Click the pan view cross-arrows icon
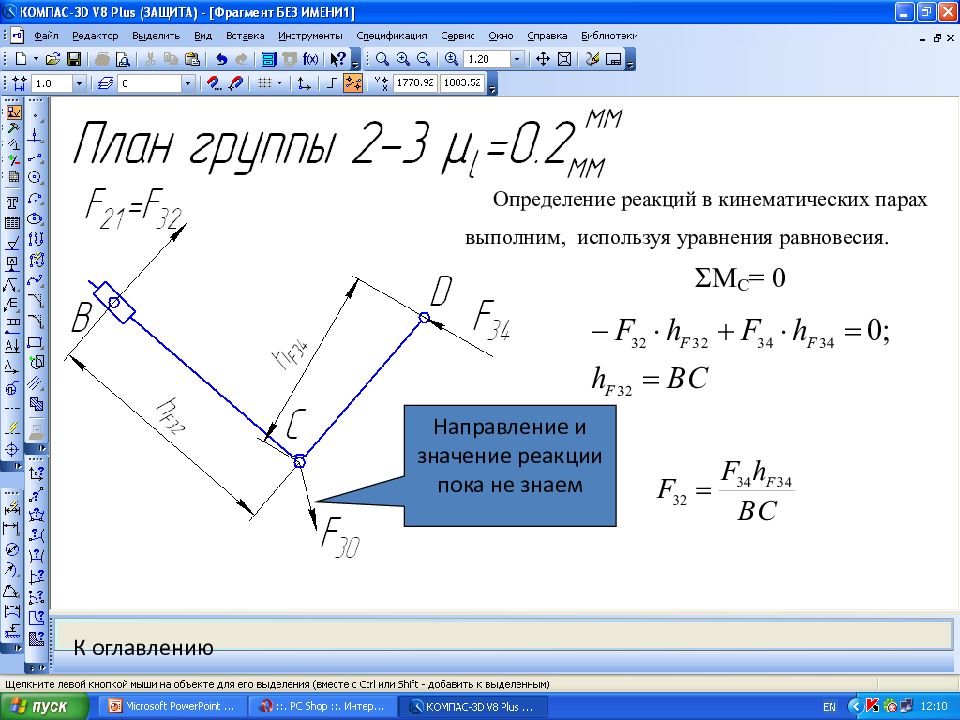The image size is (960, 720). 544,59
